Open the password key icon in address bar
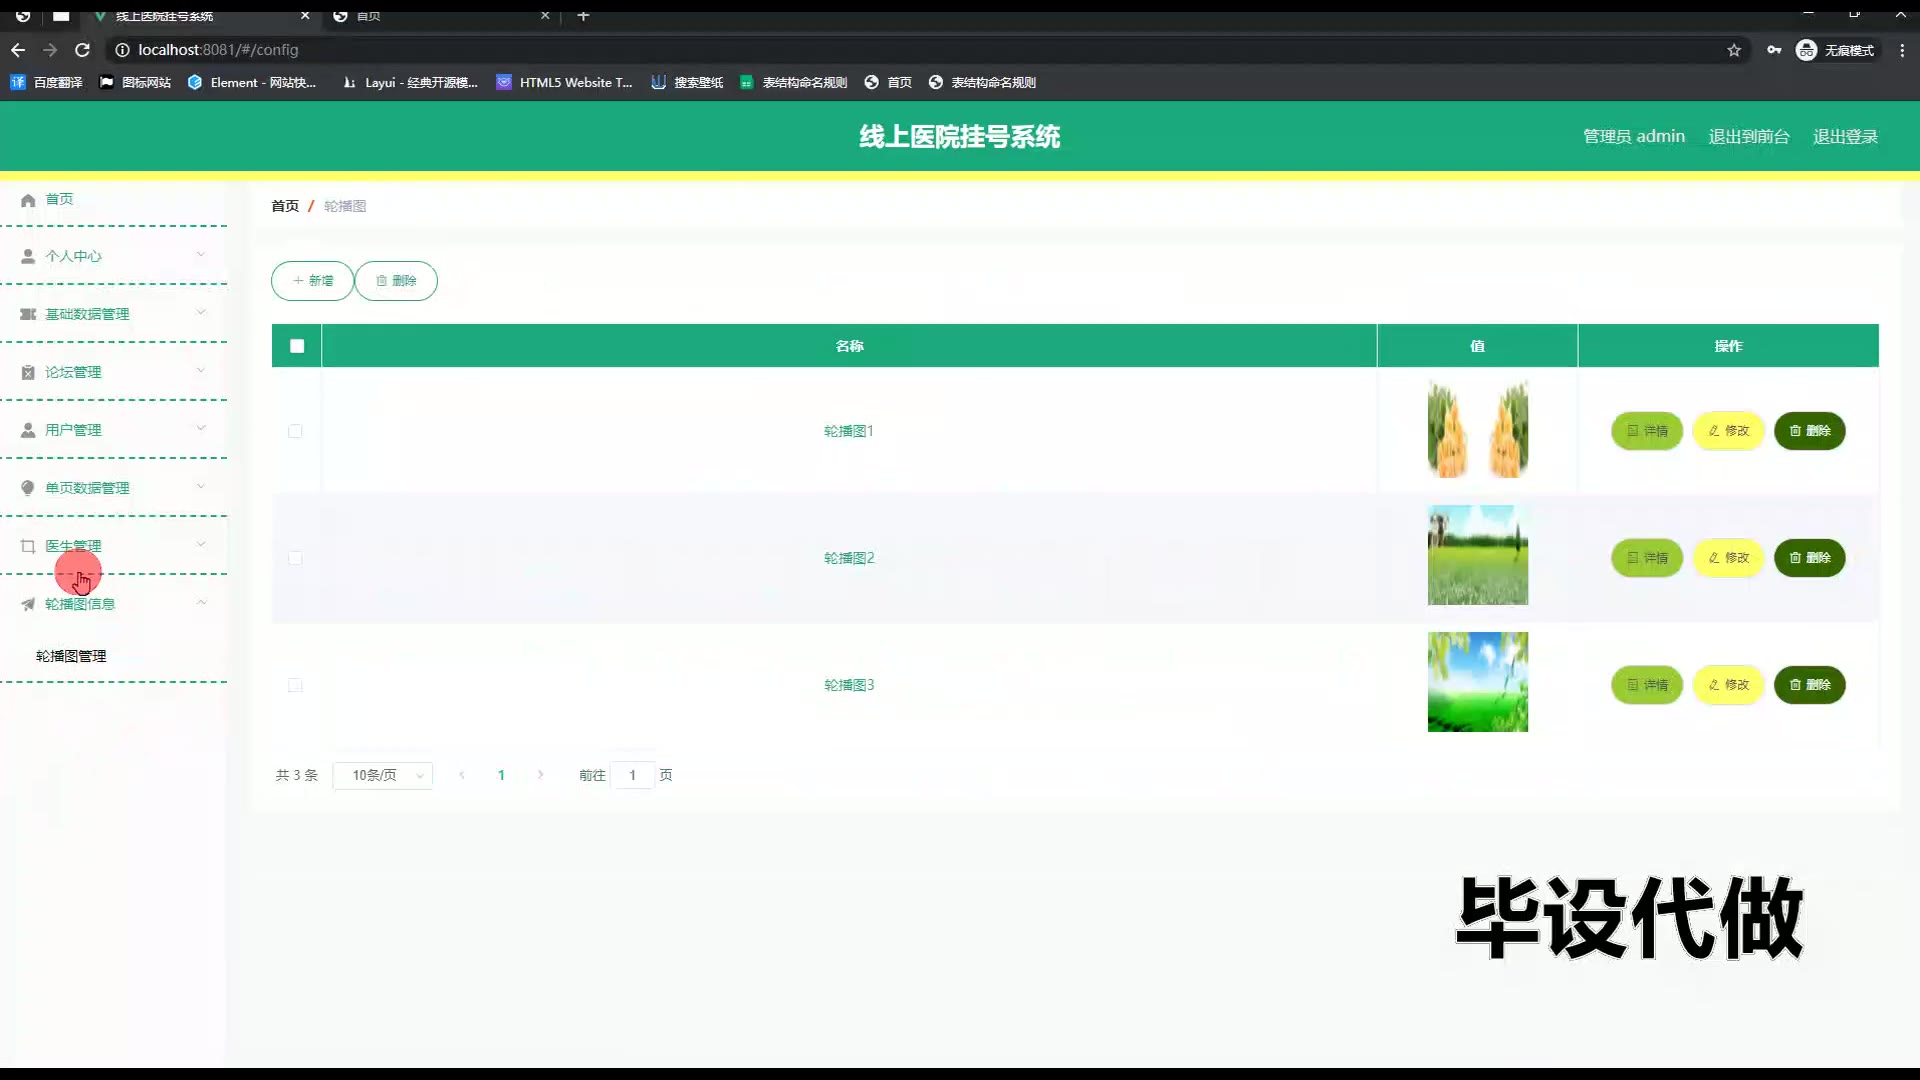This screenshot has width=1920, height=1080. point(1774,50)
